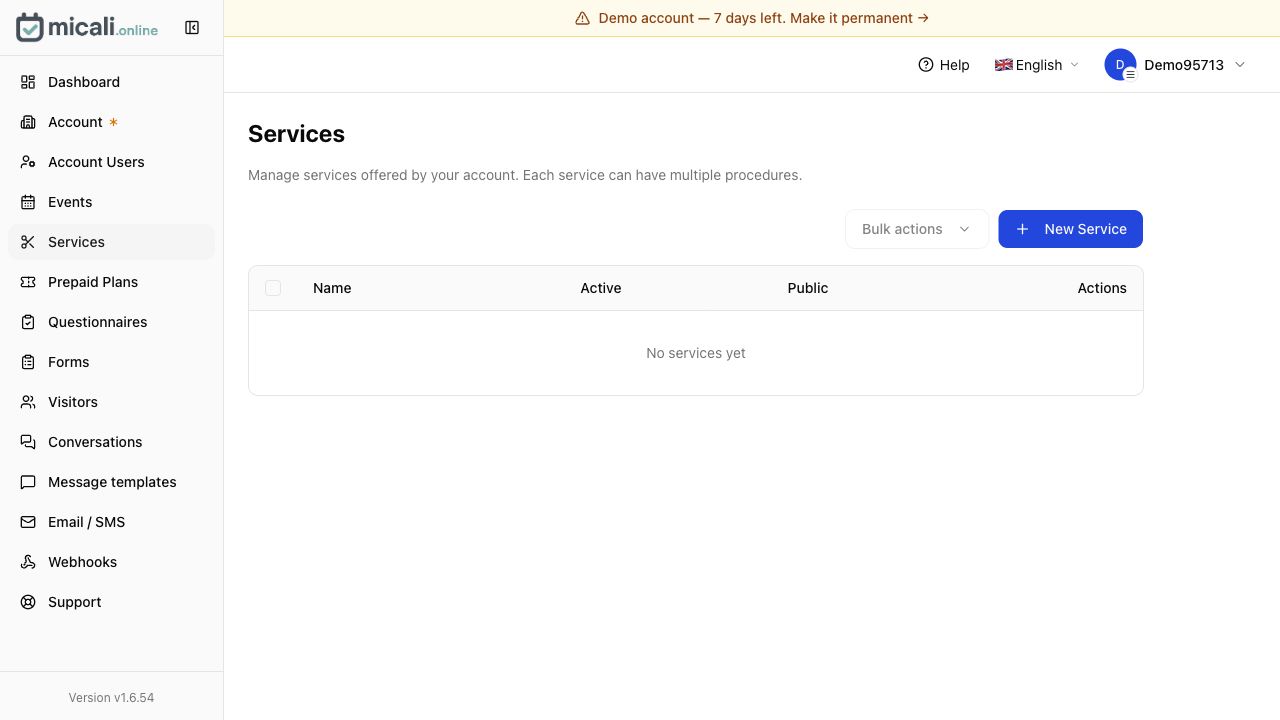Click the Name column header
The image size is (1280, 720).
point(332,288)
